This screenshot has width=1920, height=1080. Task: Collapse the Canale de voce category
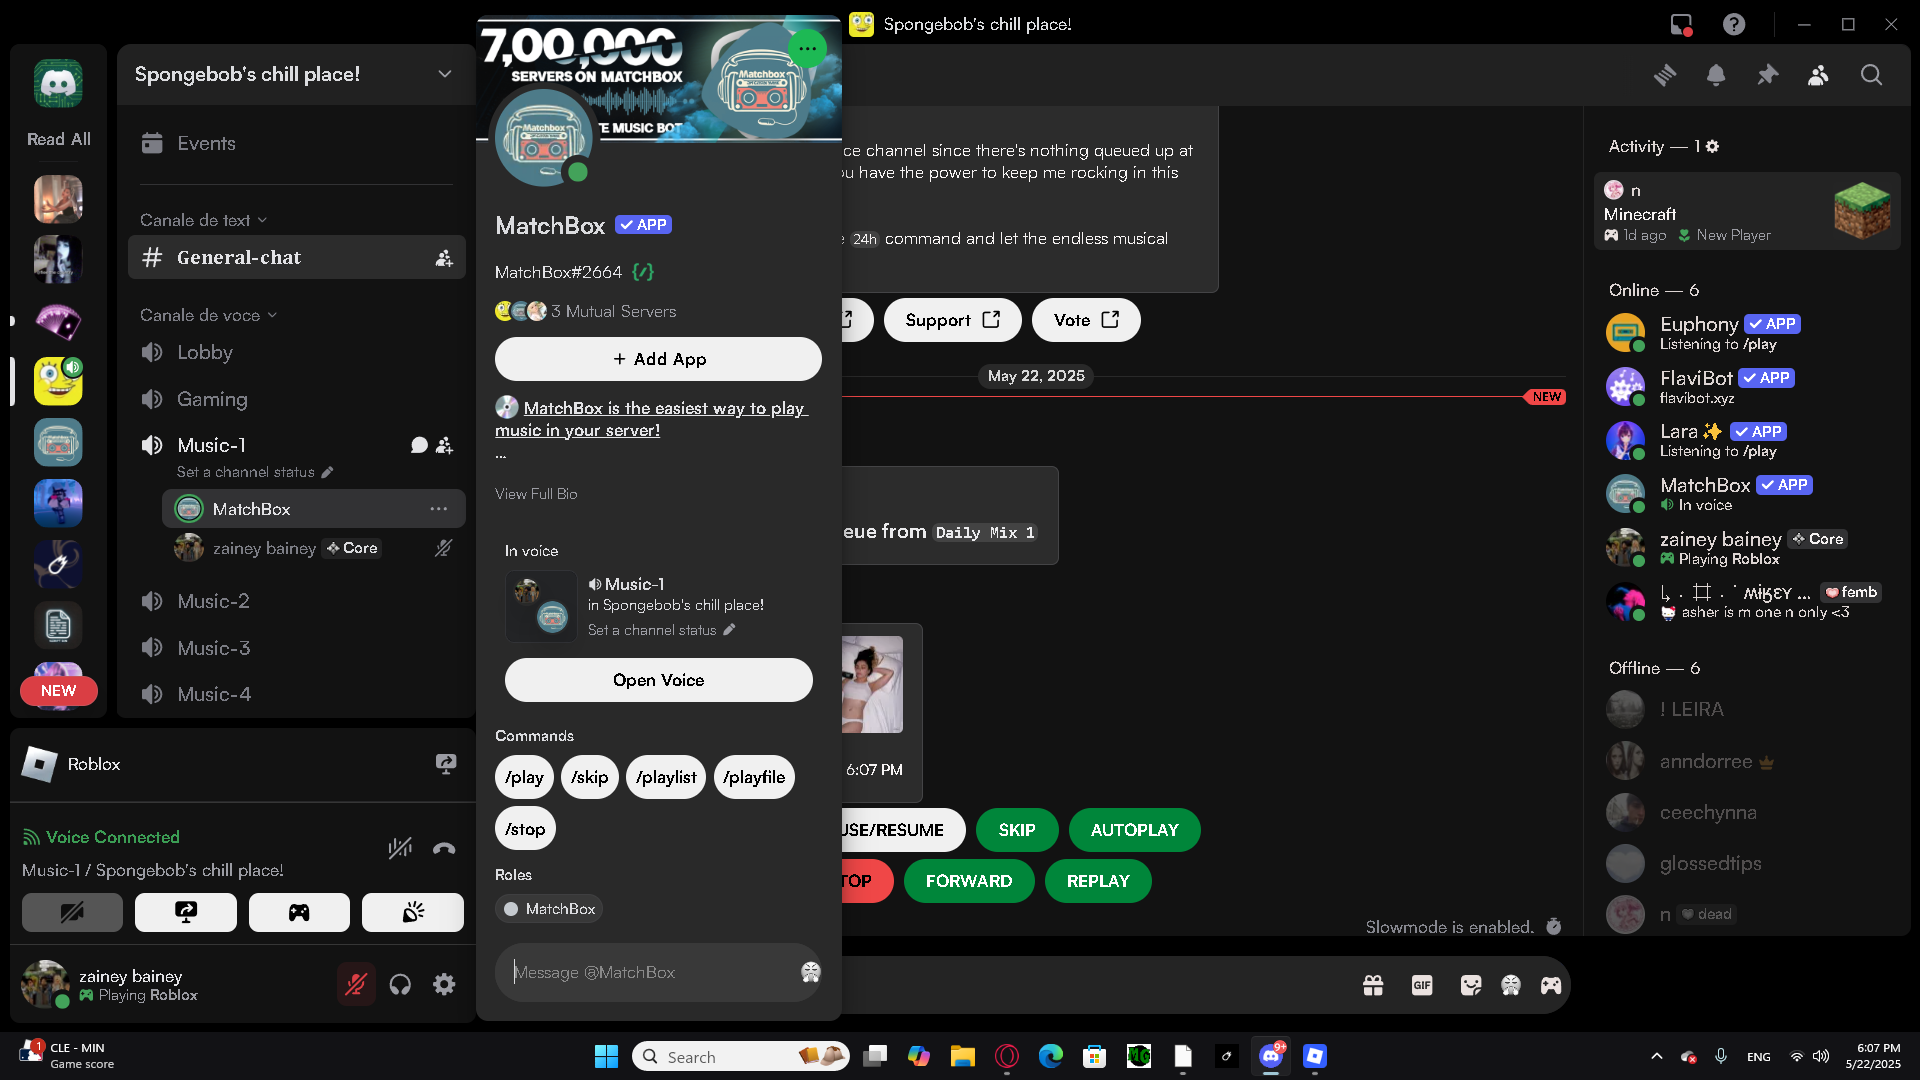click(208, 315)
